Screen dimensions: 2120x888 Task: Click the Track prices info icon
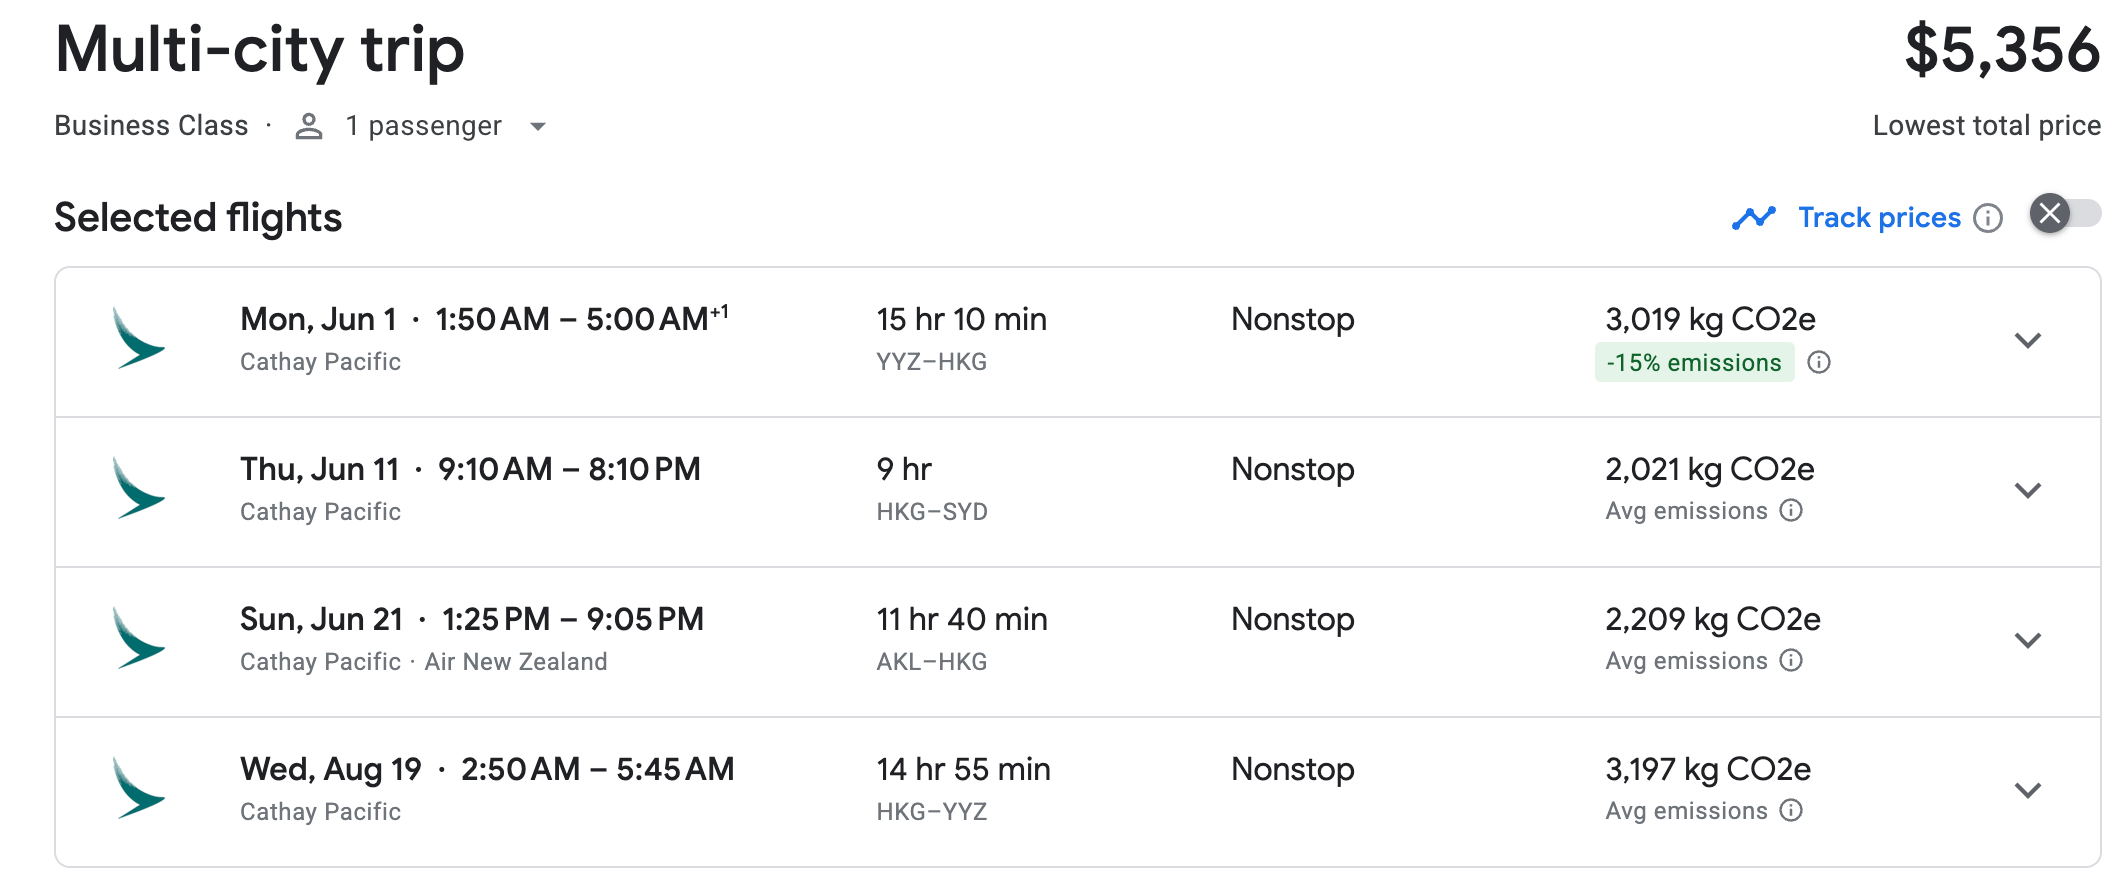(1988, 218)
